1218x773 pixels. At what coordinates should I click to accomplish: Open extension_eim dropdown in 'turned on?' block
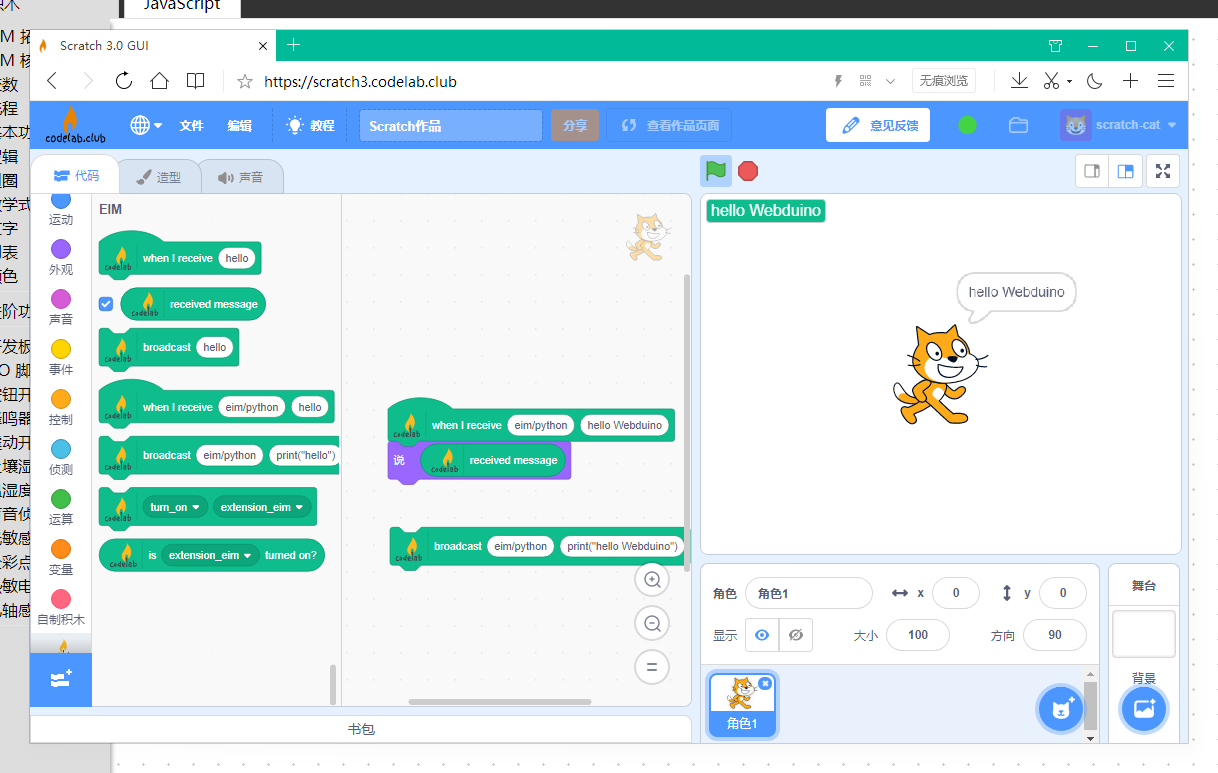(x=210, y=555)
